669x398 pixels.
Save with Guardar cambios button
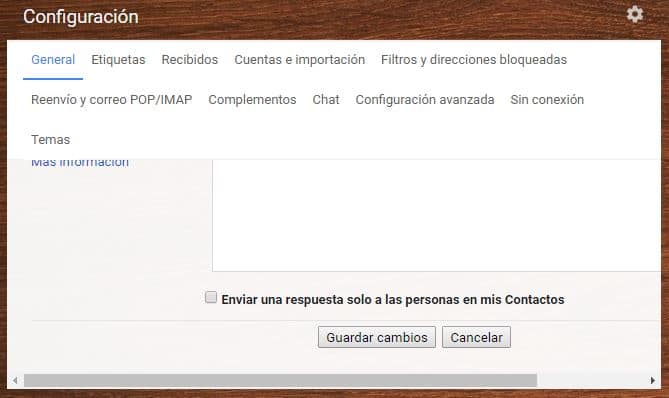(x=377, y=337)
